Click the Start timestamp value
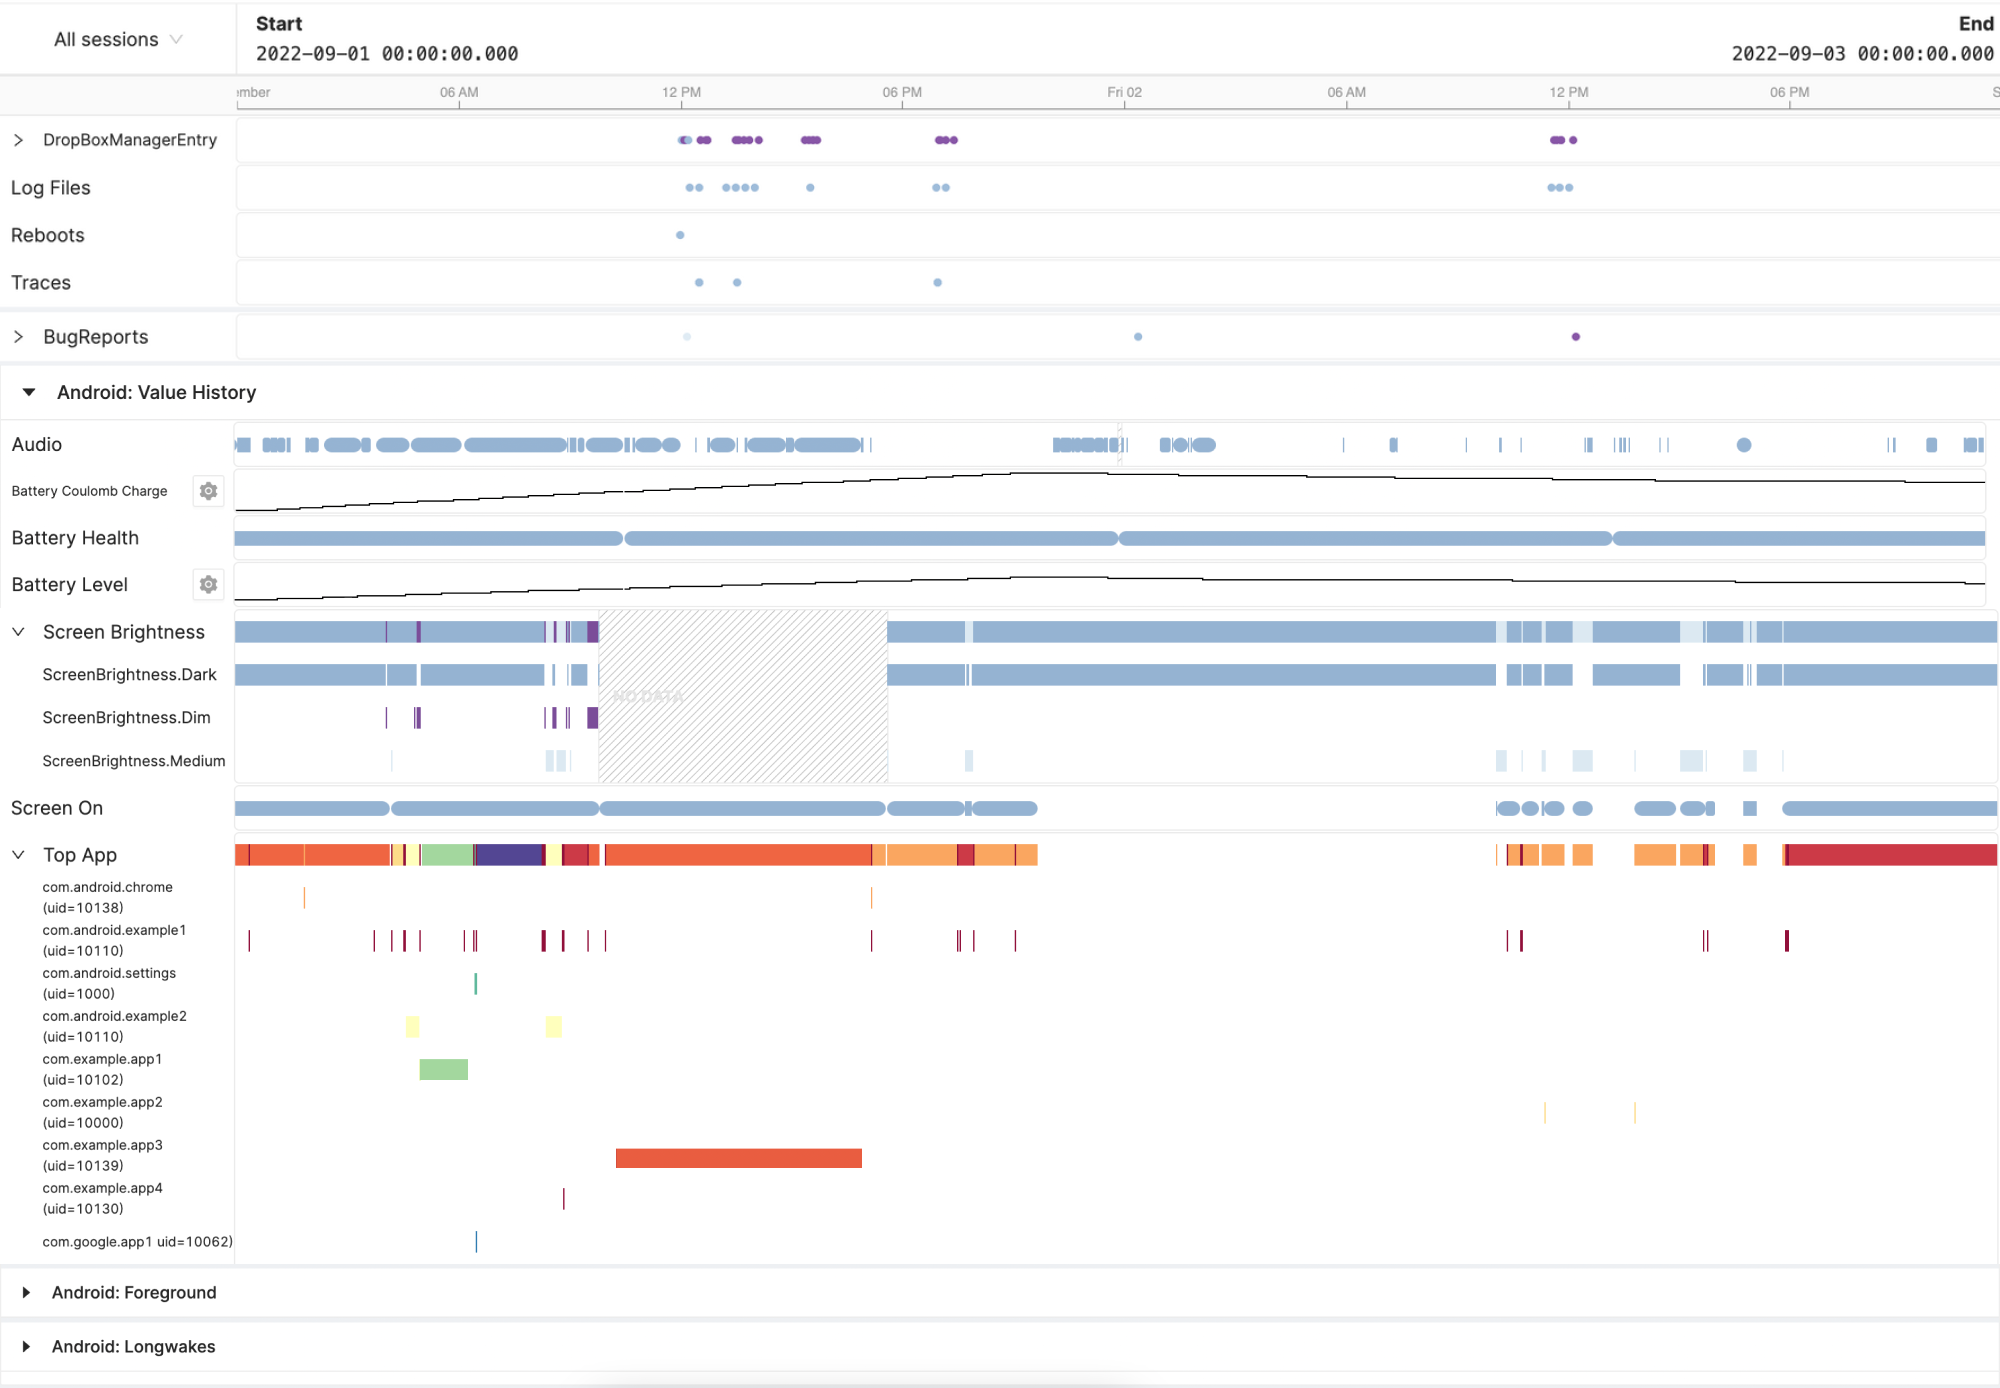 [387, 54]
